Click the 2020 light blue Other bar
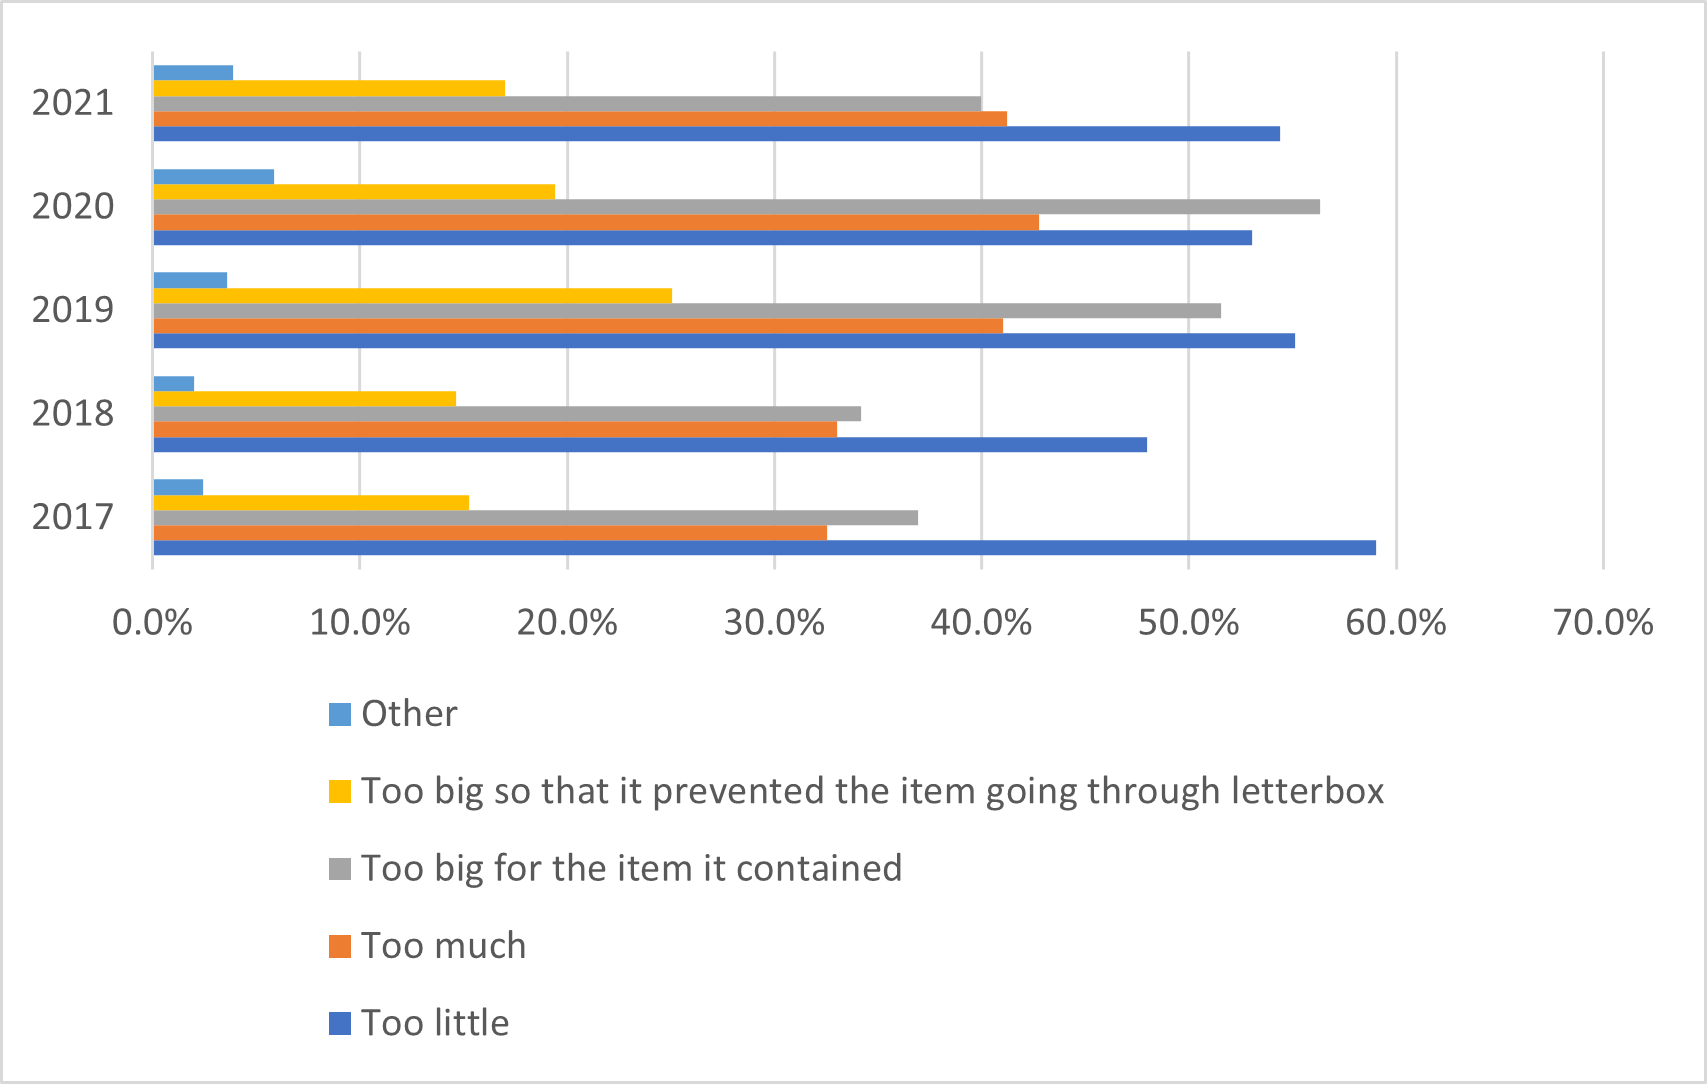This screenshot has width=1707, height=1084. (213, 177)
